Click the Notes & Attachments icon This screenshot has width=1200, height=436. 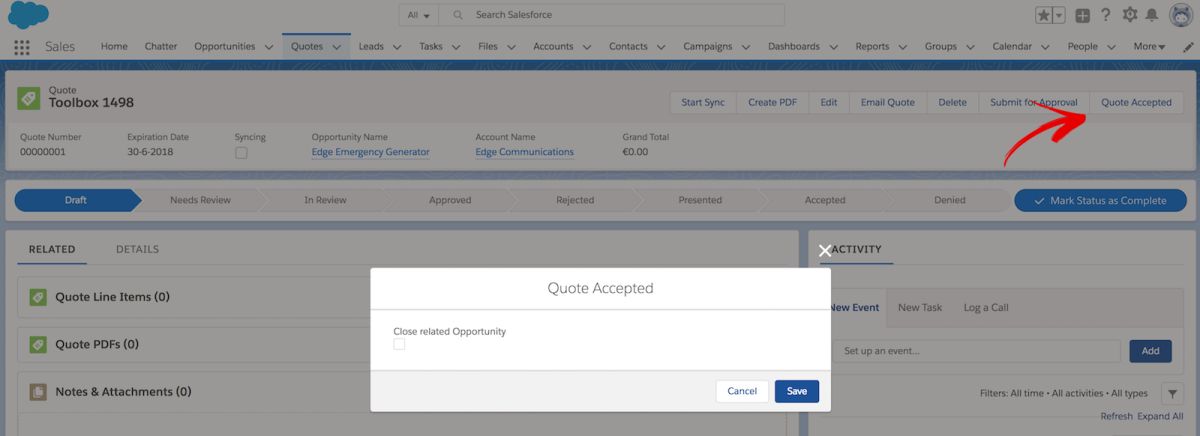click(x=38, y=392)
